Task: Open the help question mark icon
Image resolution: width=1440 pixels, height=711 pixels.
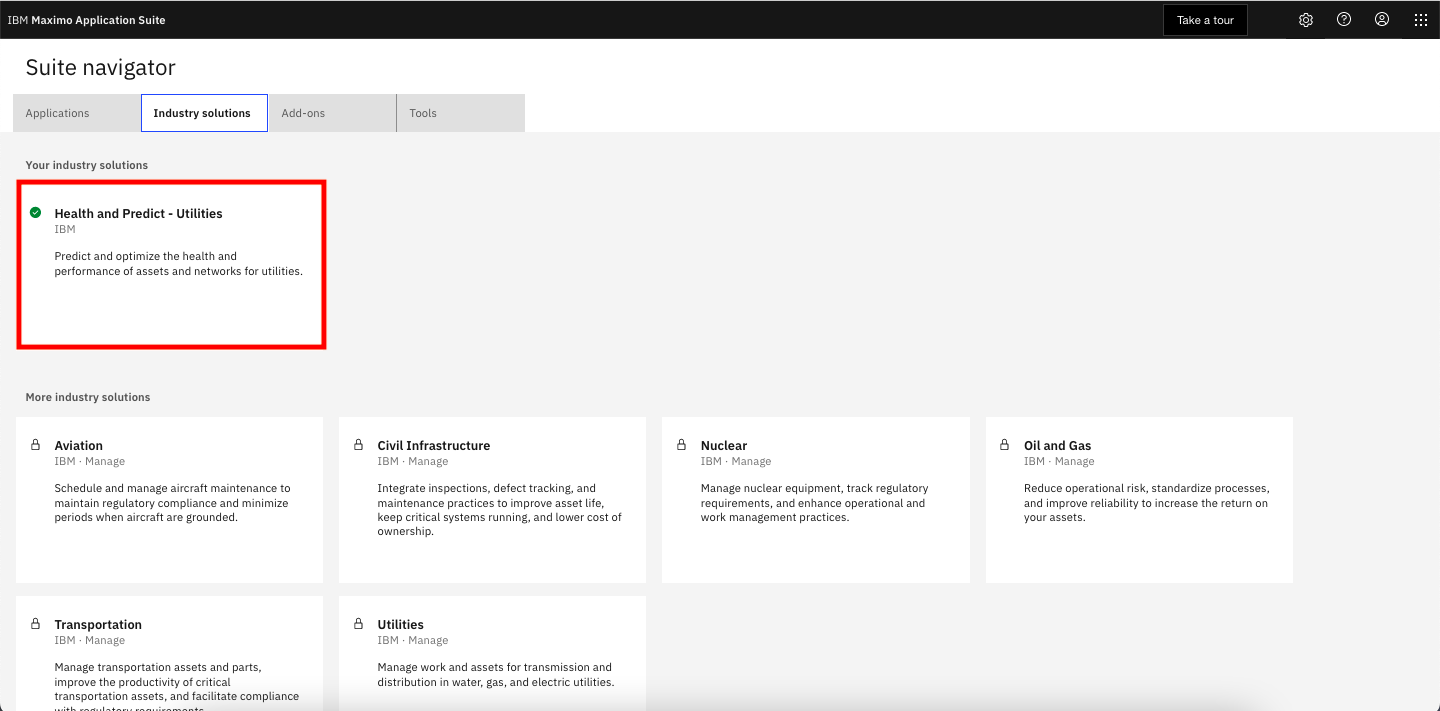Action: click(1344, 20)
